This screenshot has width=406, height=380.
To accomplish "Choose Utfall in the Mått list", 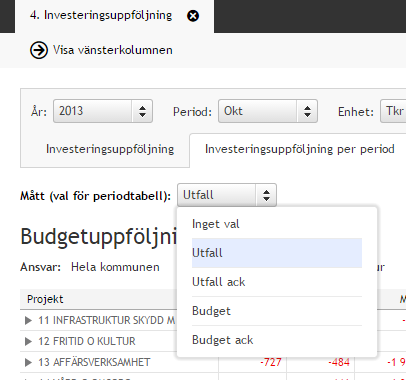I will click(277, 253).
